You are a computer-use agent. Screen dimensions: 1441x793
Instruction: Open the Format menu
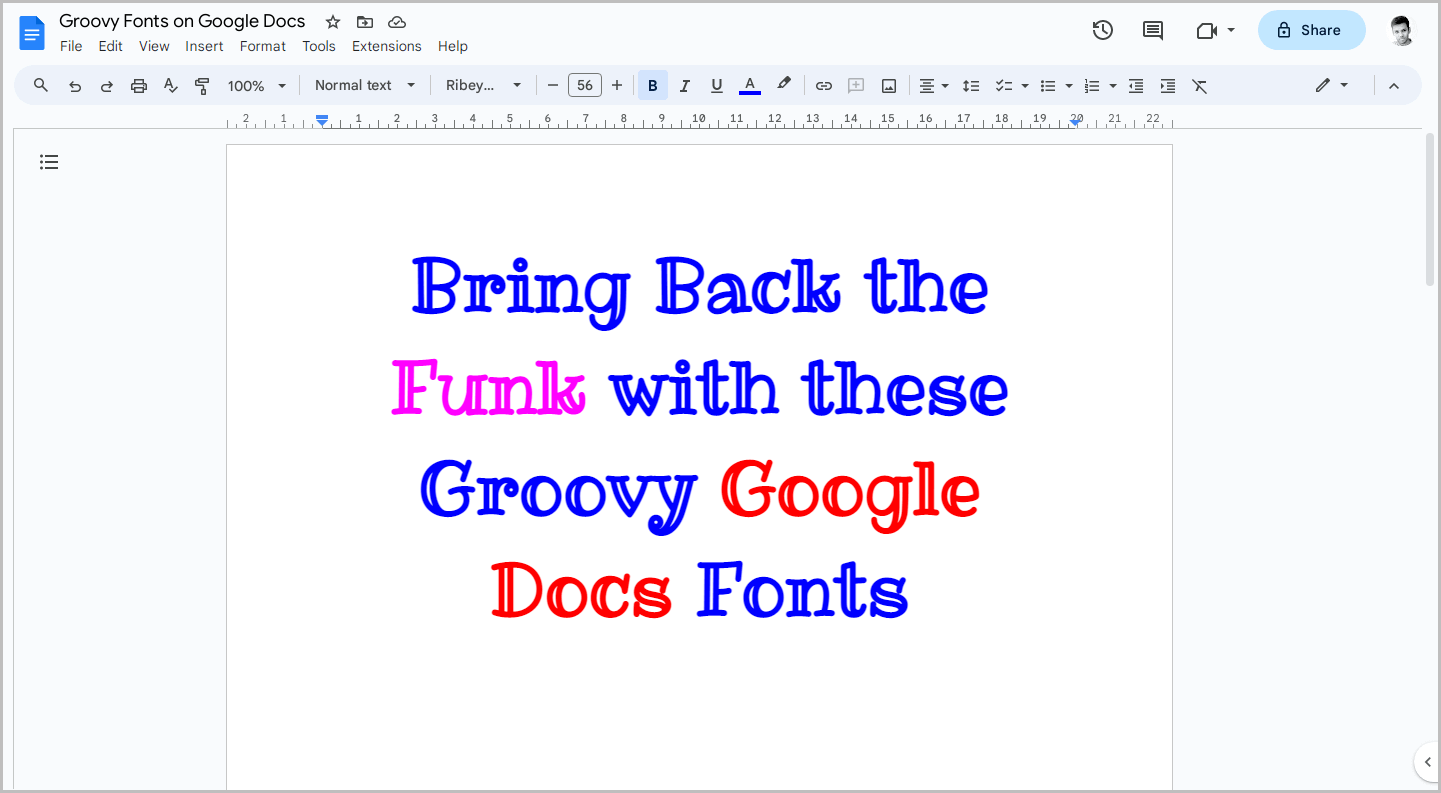click(x=262, y=46)
